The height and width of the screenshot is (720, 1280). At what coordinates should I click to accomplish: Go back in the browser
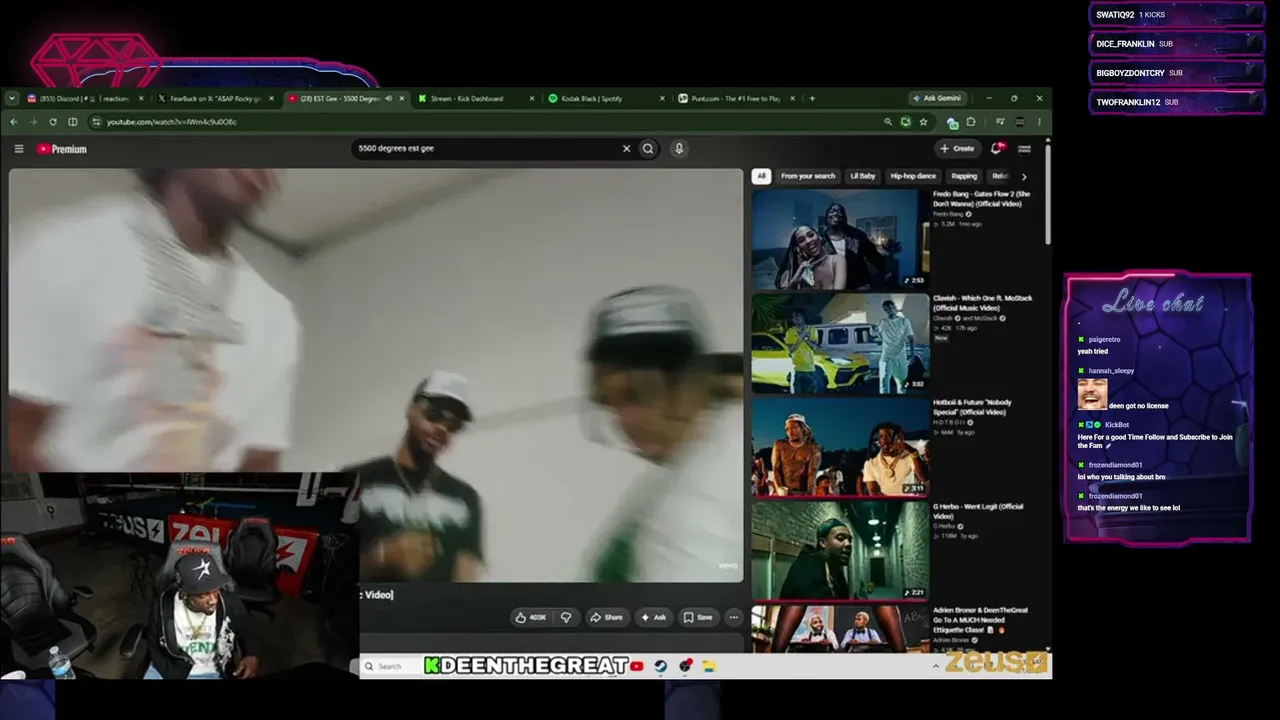pos(14,122)
